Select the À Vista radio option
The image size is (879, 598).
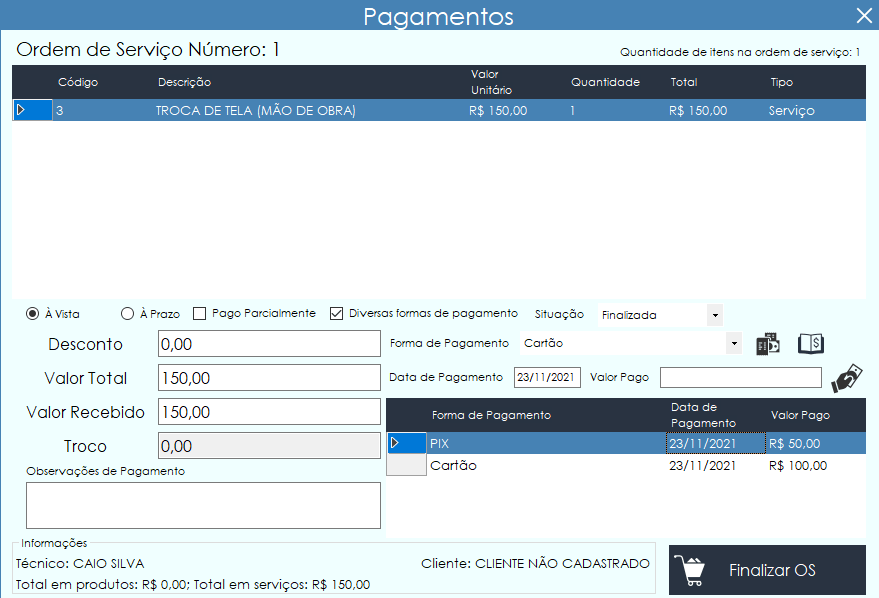click(x=33, y=313)
